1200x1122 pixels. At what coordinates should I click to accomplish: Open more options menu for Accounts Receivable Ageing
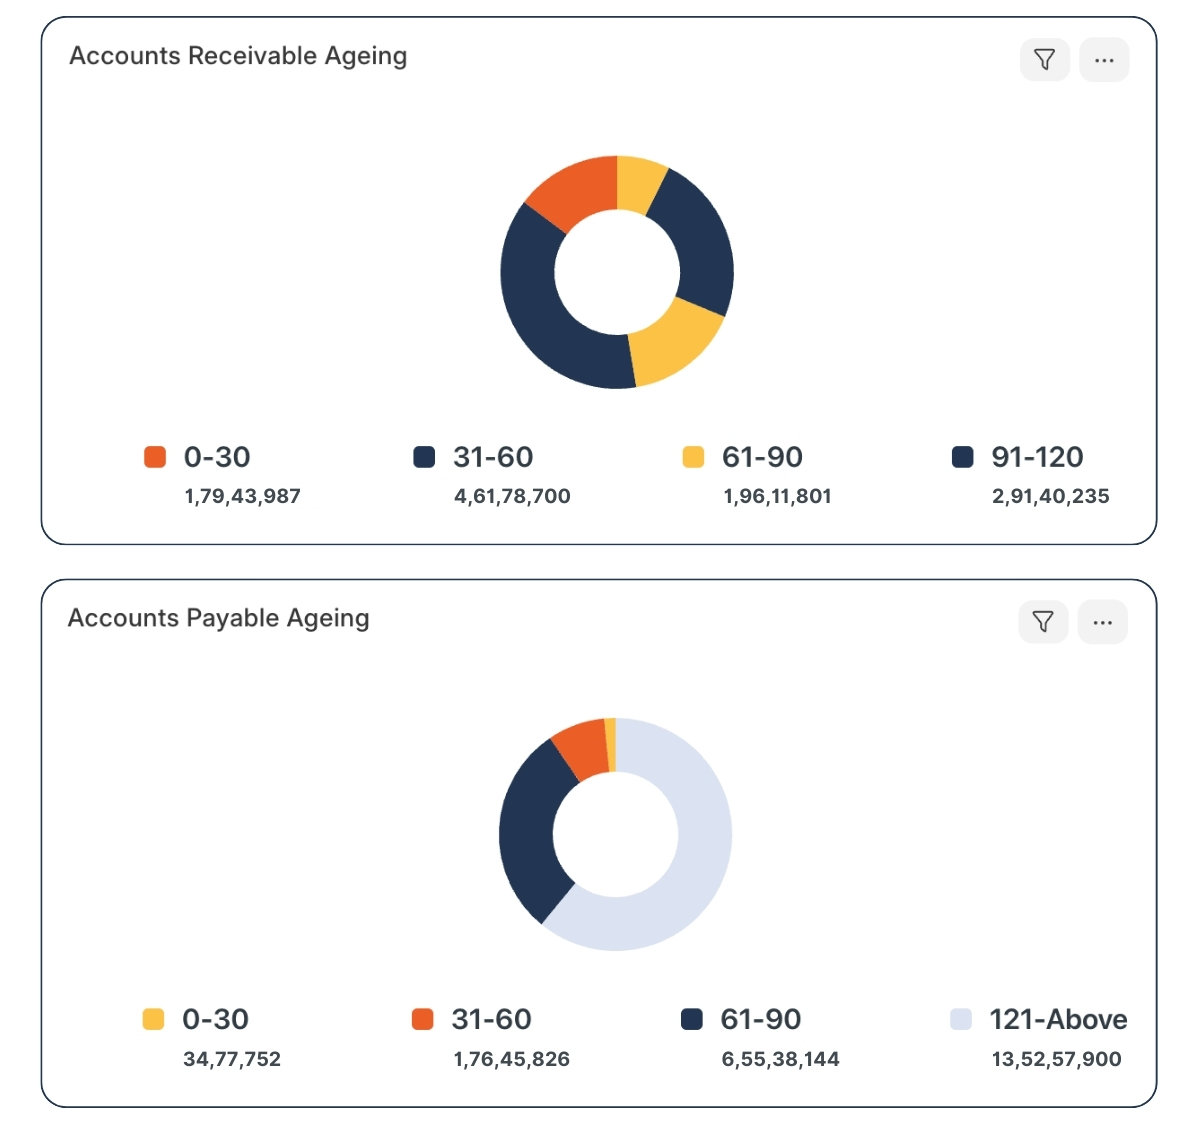[x=1104, y=60]
